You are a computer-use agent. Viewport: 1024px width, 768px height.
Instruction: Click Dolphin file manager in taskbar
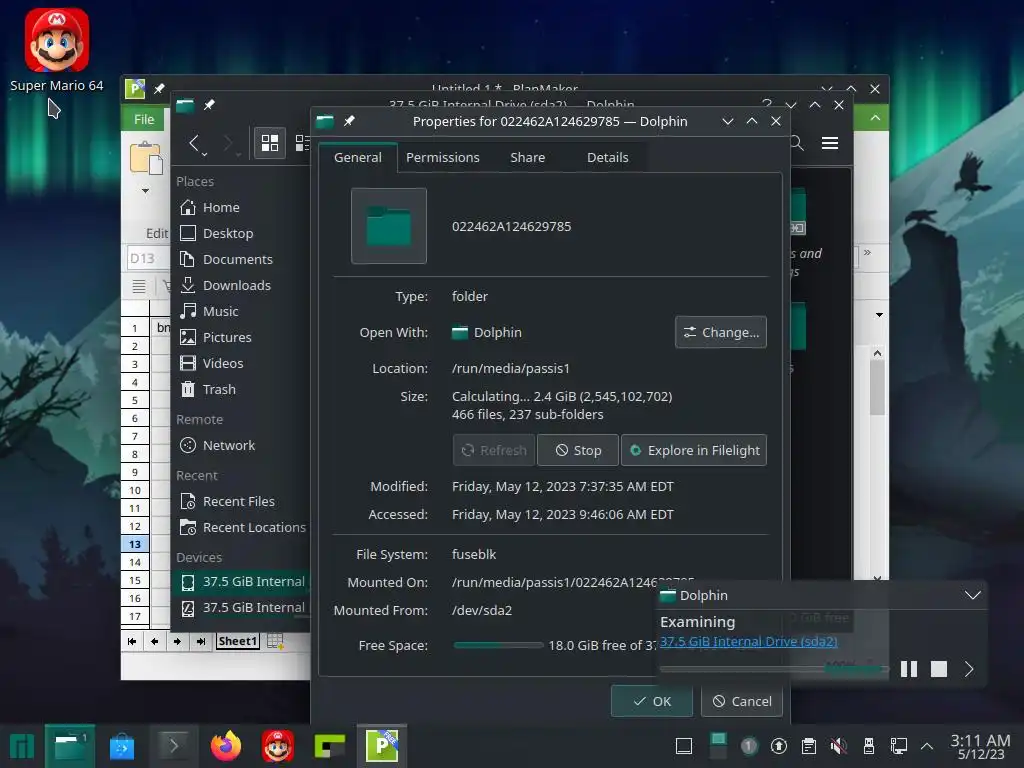71,746
